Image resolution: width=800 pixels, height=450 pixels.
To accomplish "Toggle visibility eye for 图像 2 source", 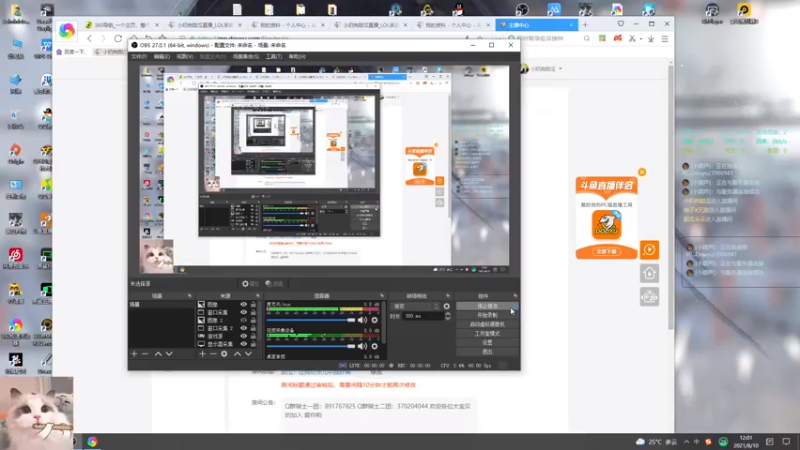I will coord(243,320).
